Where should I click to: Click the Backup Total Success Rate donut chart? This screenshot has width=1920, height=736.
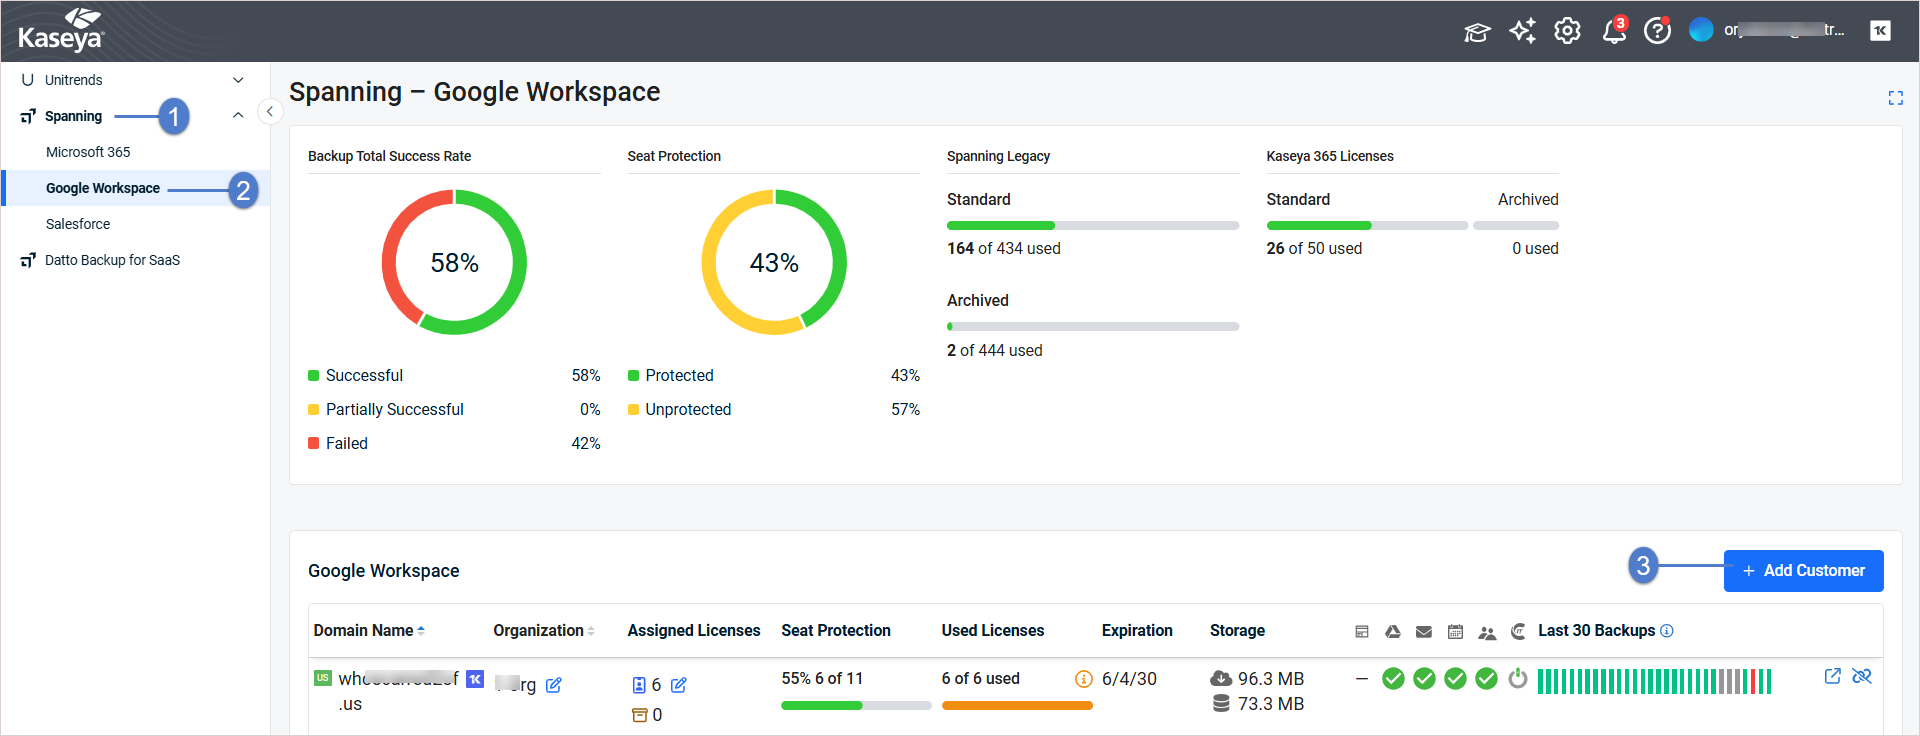(454, 262)
